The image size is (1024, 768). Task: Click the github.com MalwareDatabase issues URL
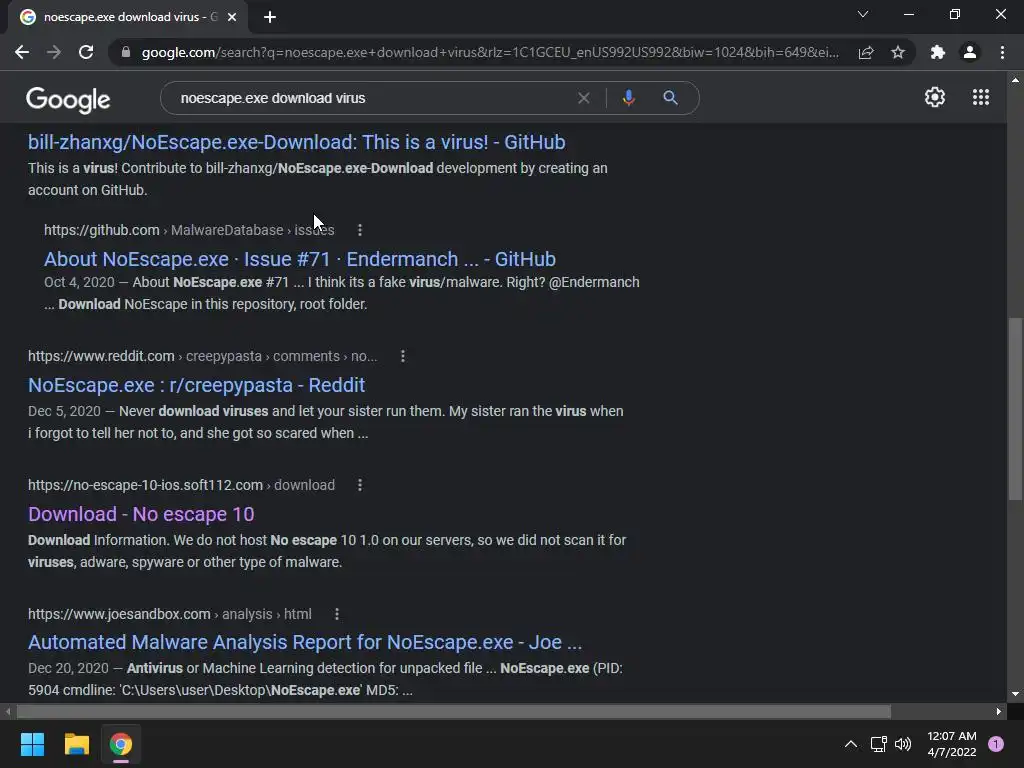pos(189,230)
